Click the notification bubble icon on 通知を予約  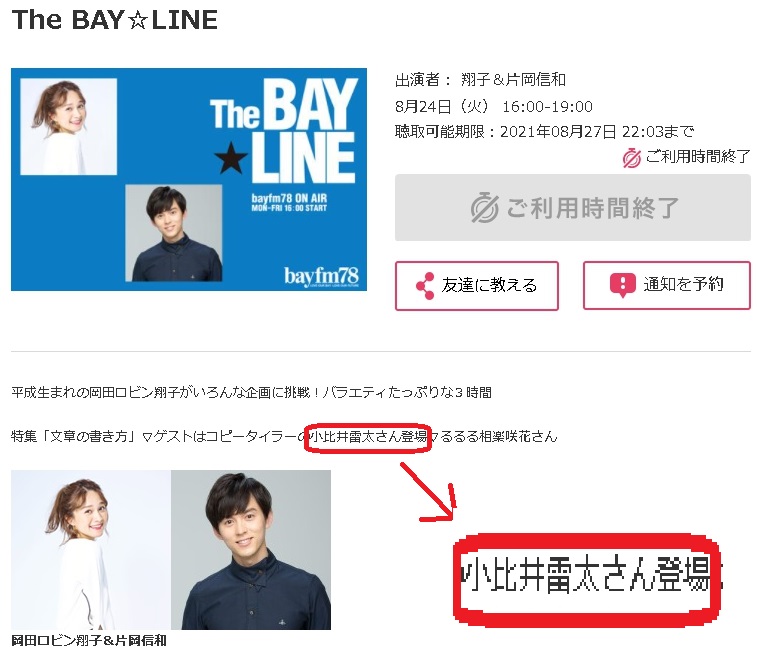click(622, 285)
